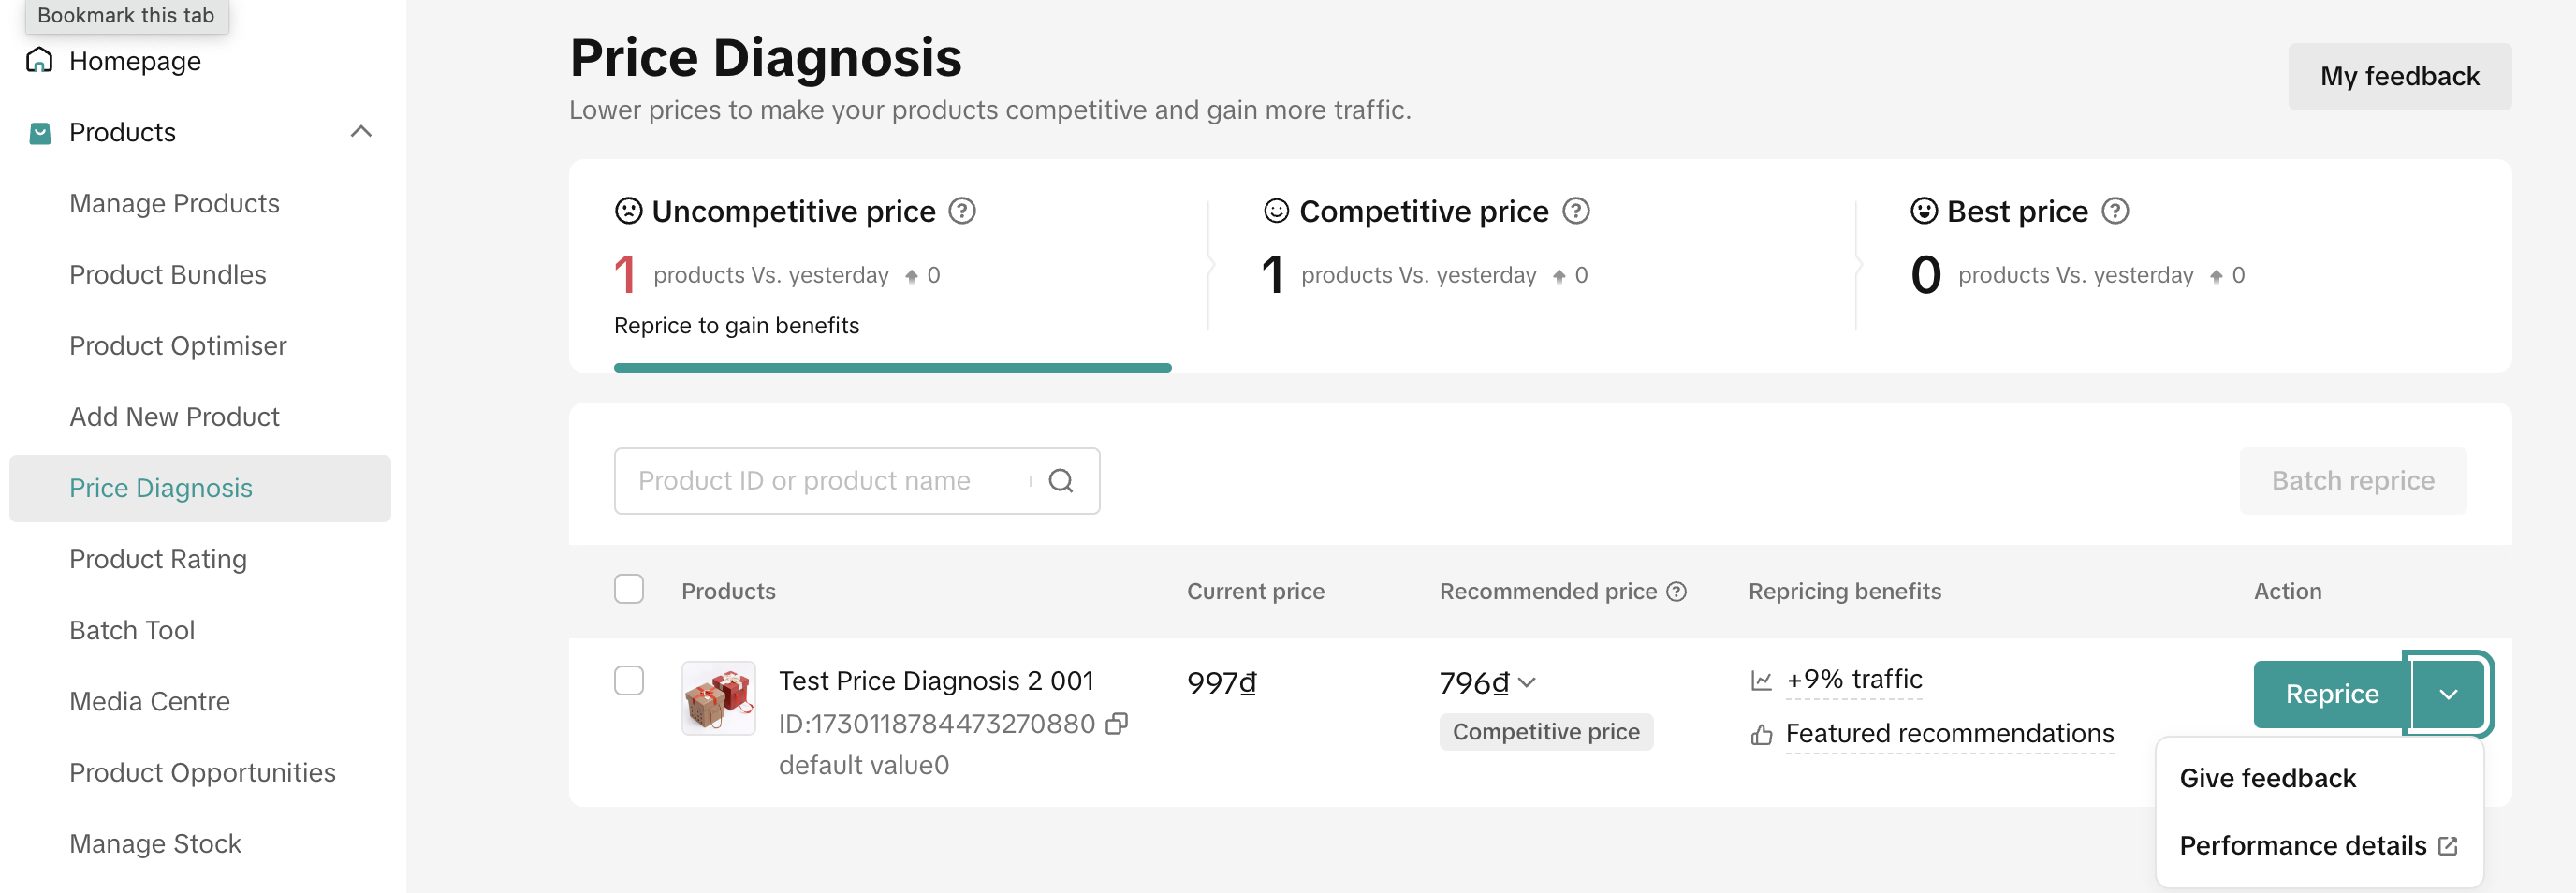Expand the 796₫ recommended price dropdown
The width and height of the screenshot is (2576, 893).
tap(1527, 683)
